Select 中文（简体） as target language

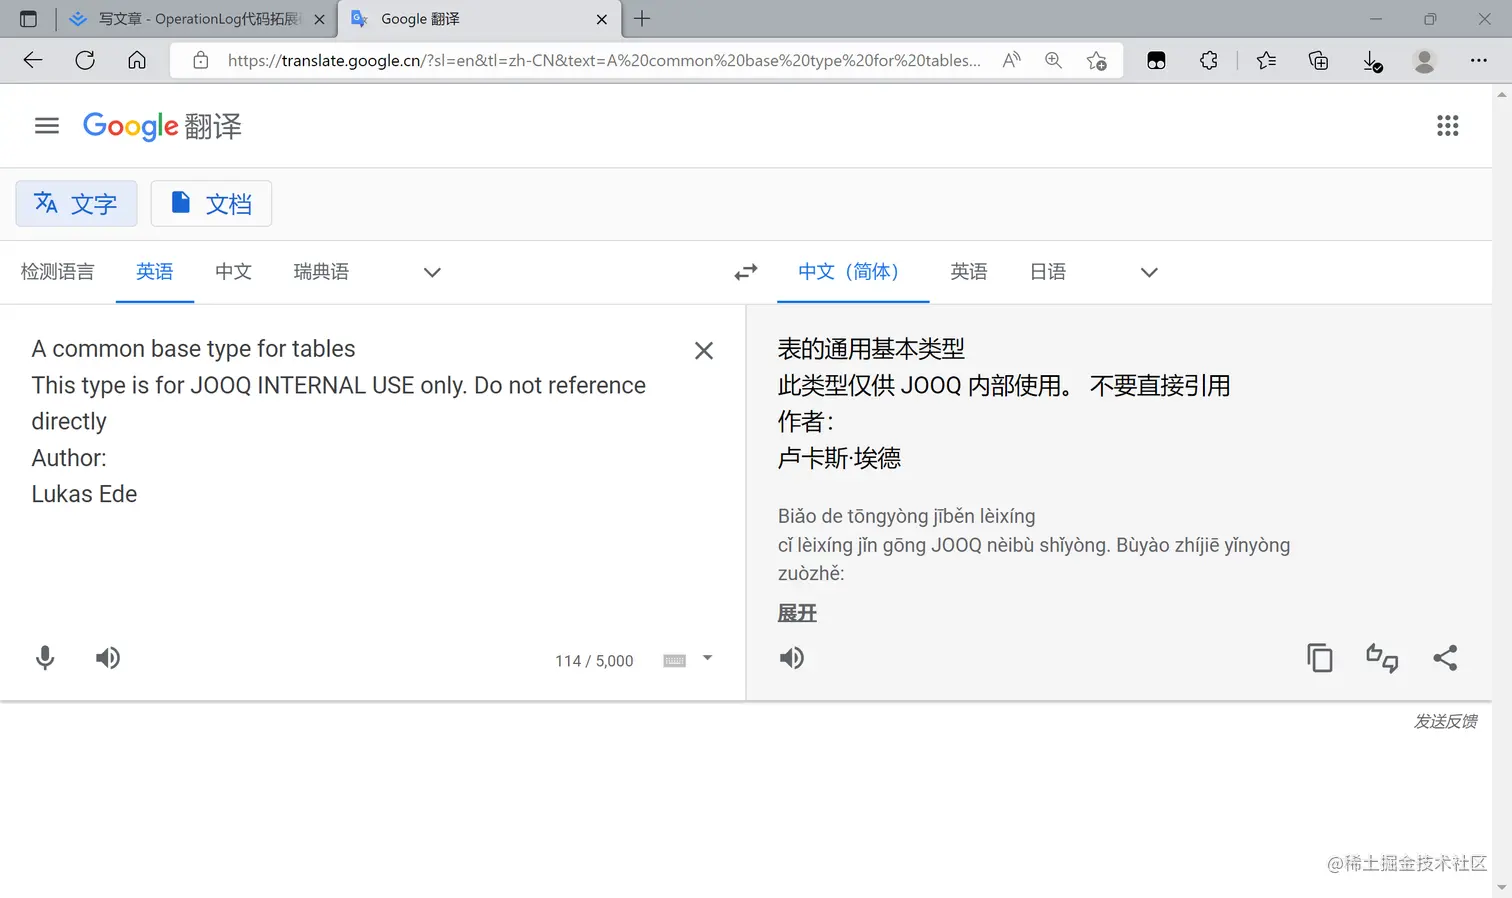click(x=853, y=272)
